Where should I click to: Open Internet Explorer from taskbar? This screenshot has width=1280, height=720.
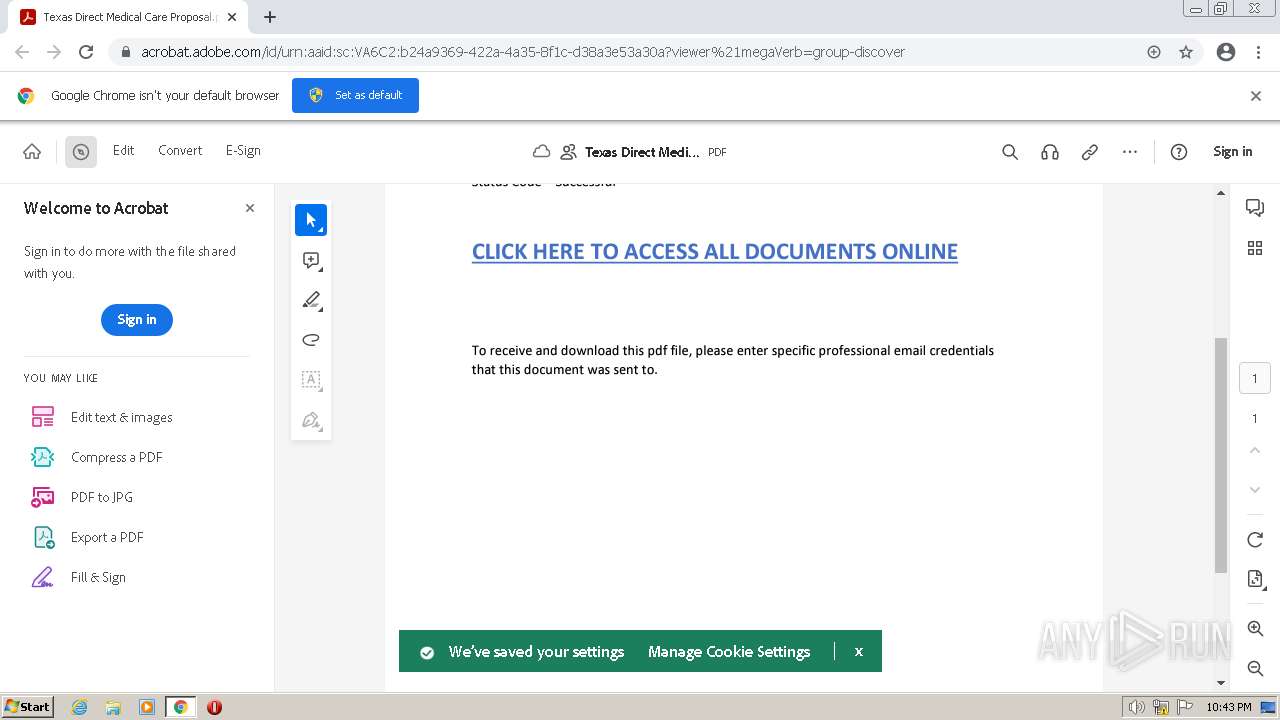80,707
